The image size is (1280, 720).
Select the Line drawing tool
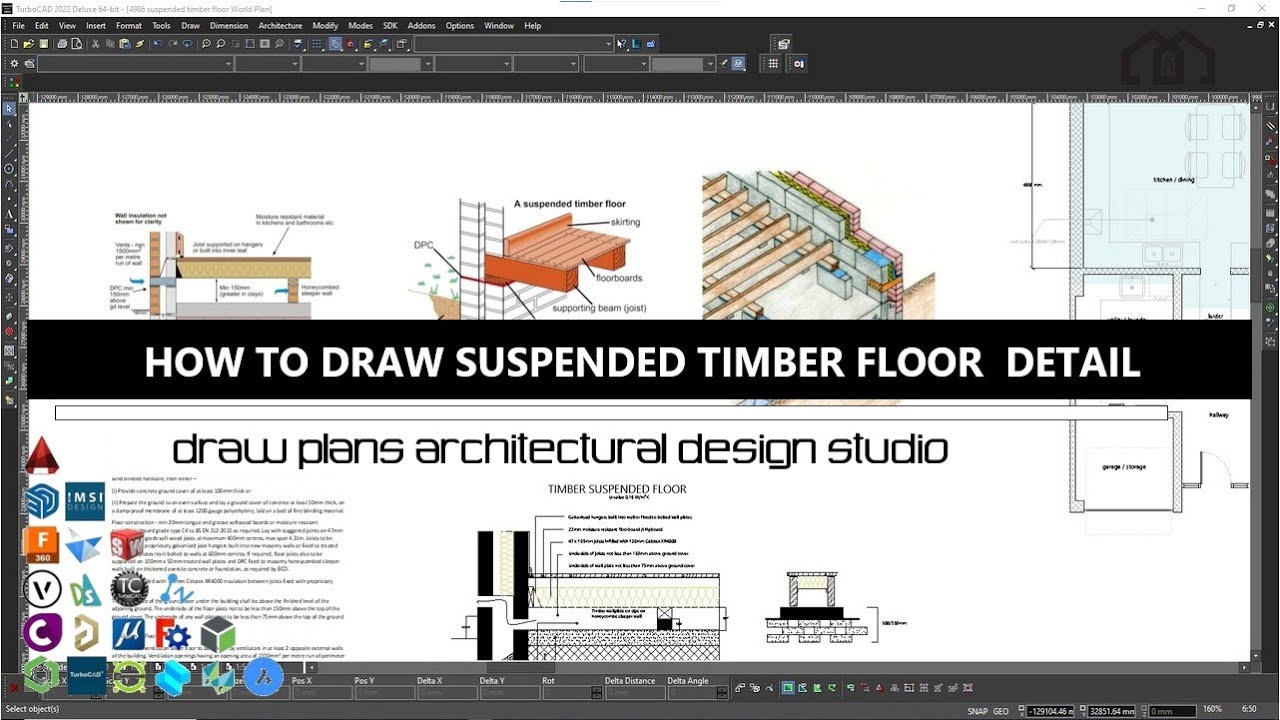[9, 153]
